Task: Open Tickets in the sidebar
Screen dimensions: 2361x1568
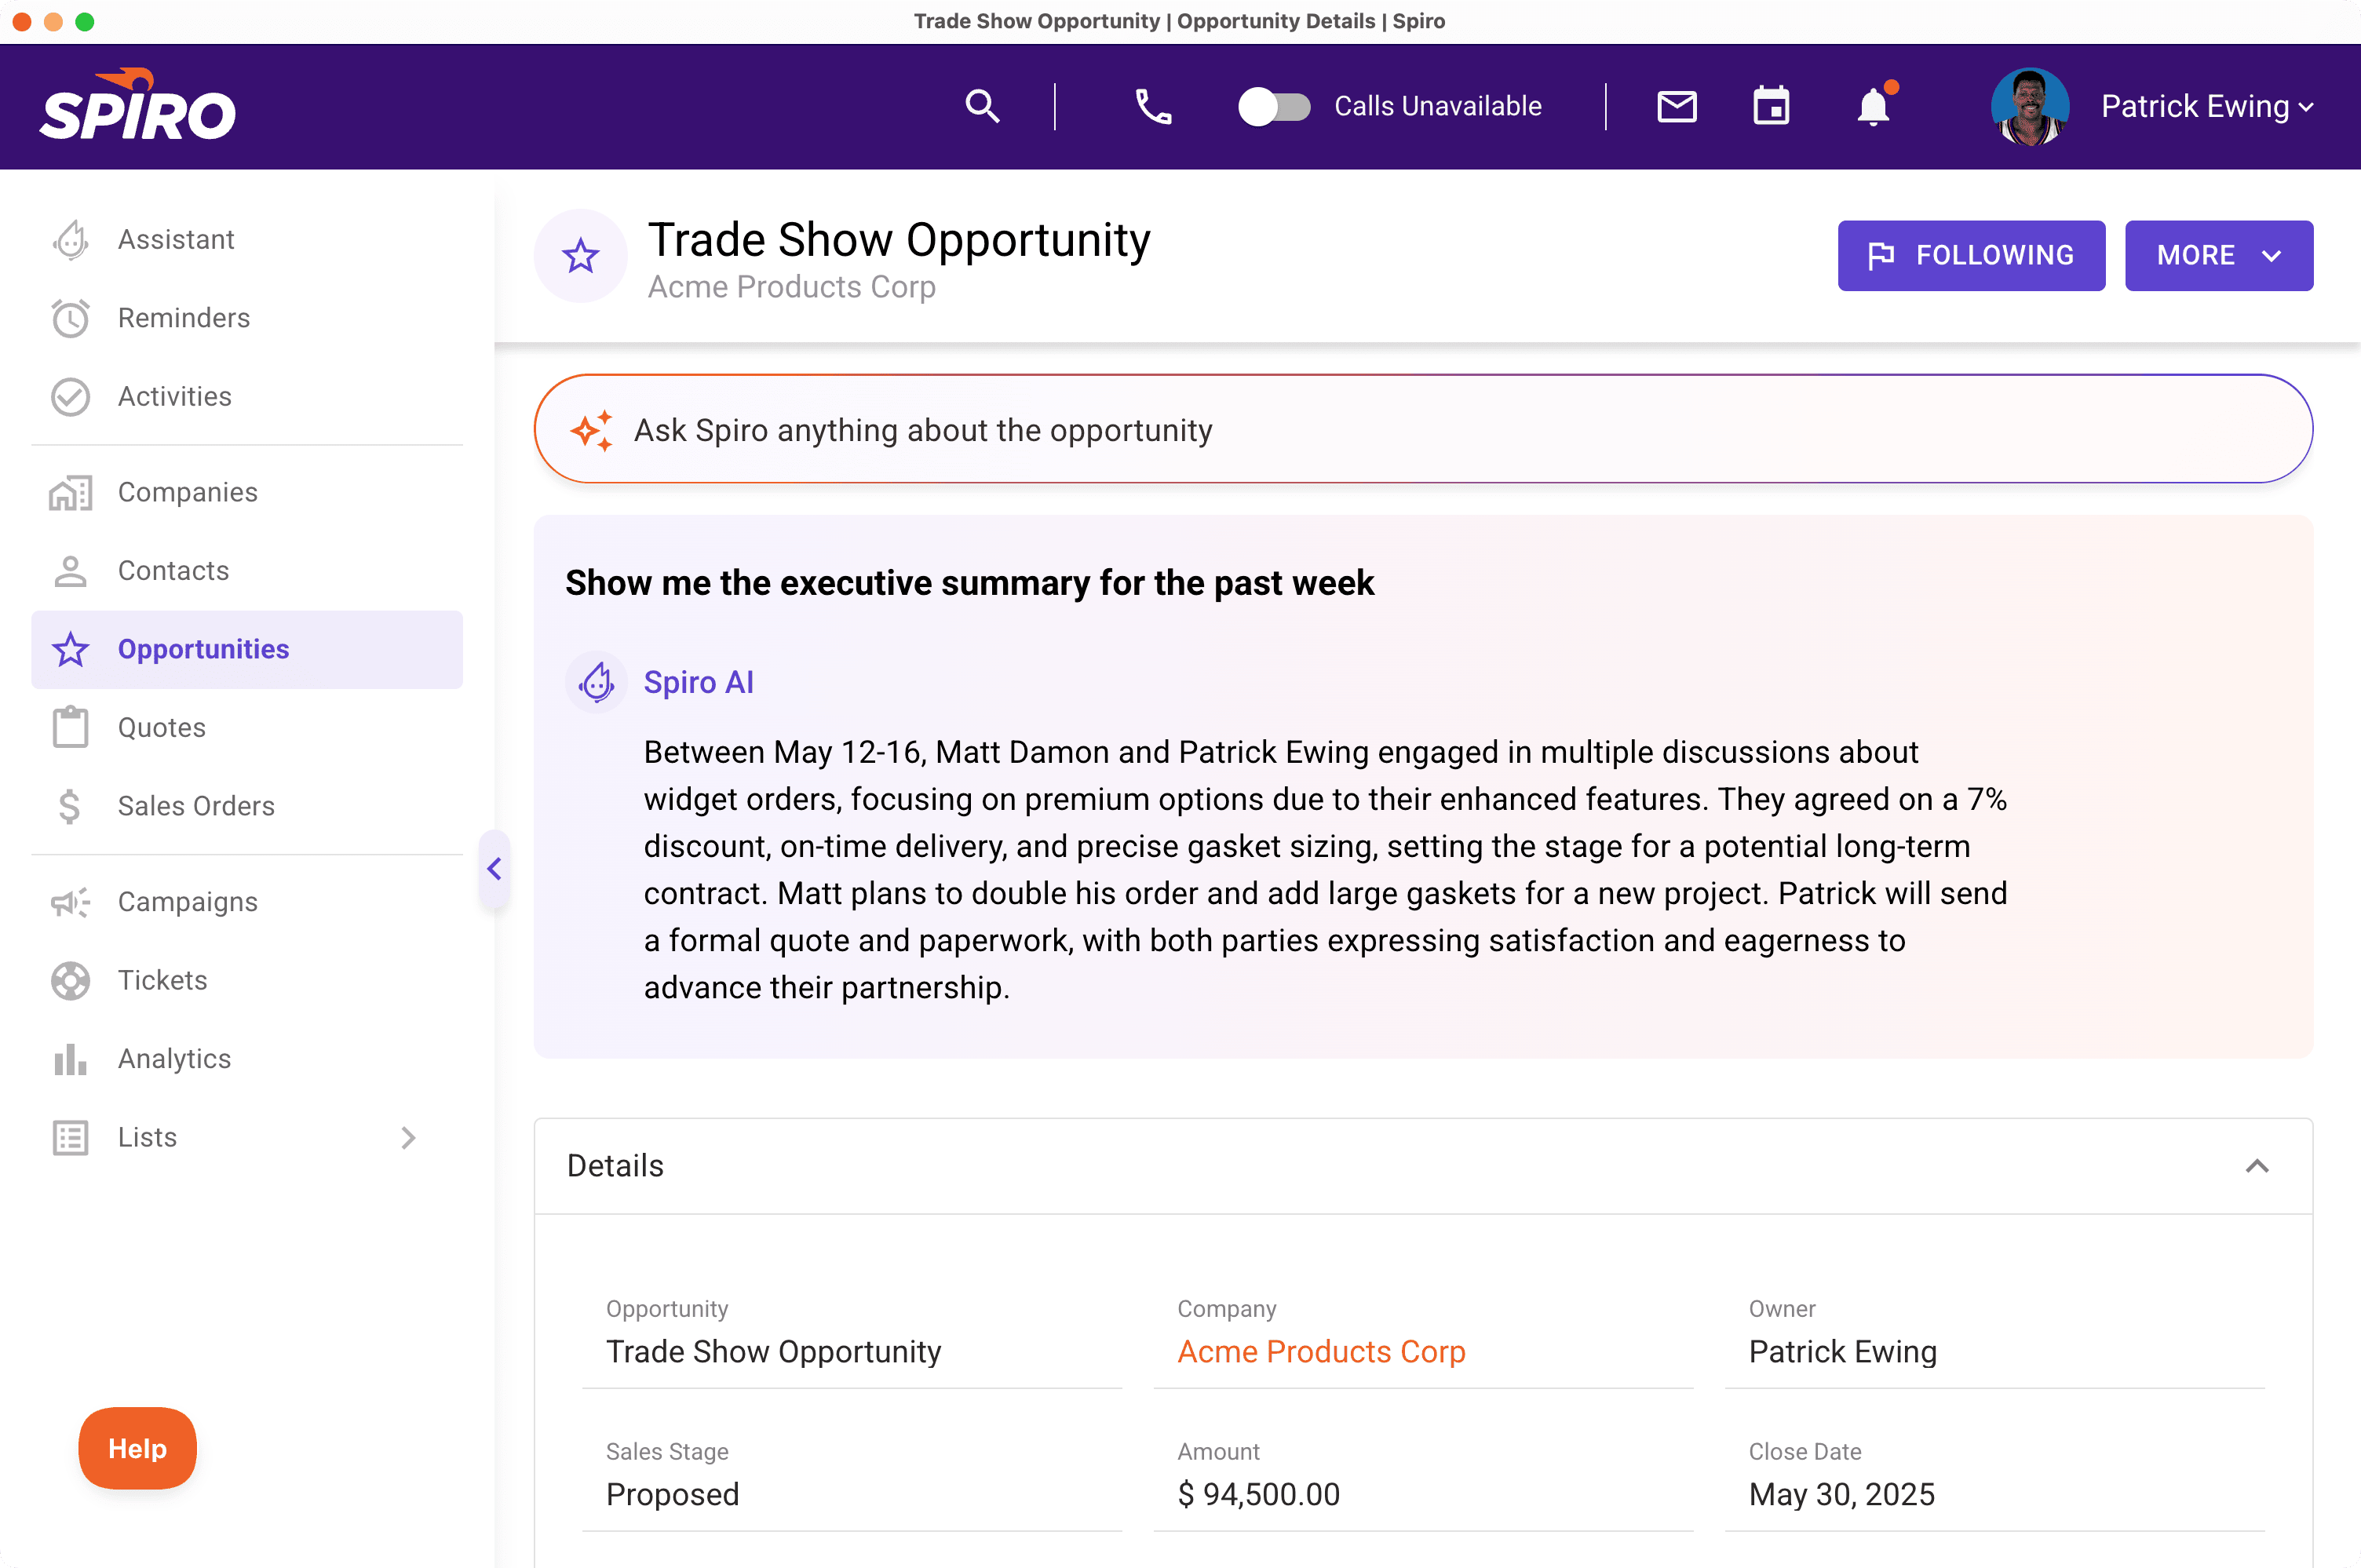Action: coord(247,981)
